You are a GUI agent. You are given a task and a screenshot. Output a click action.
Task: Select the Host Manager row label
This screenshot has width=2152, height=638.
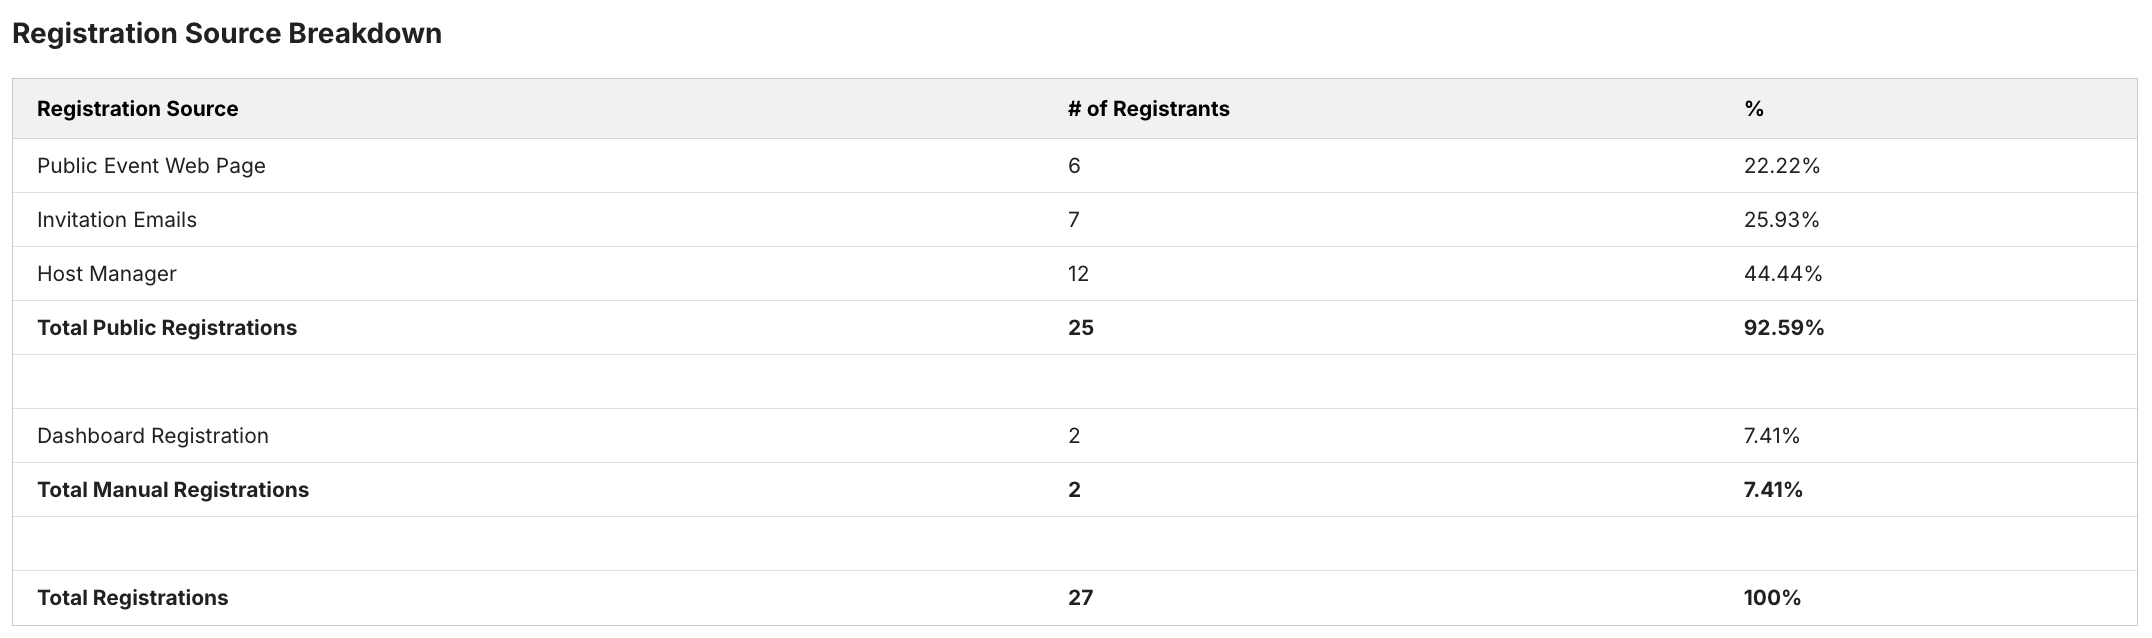[x=107, y=274]
